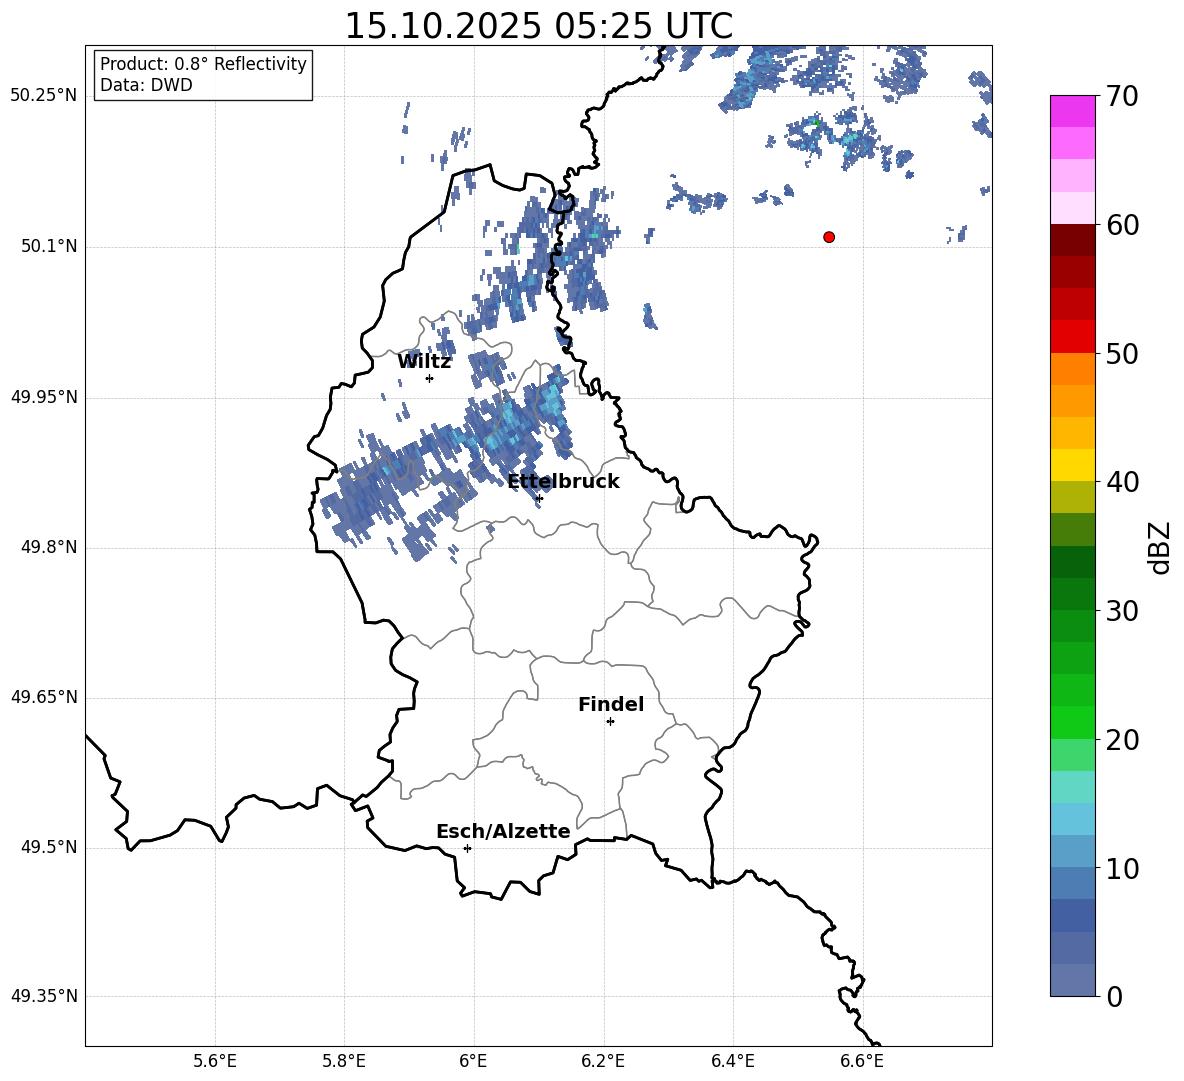Click the red dot marker on map
This screenshot has width=1184, height=1081.
829,237
